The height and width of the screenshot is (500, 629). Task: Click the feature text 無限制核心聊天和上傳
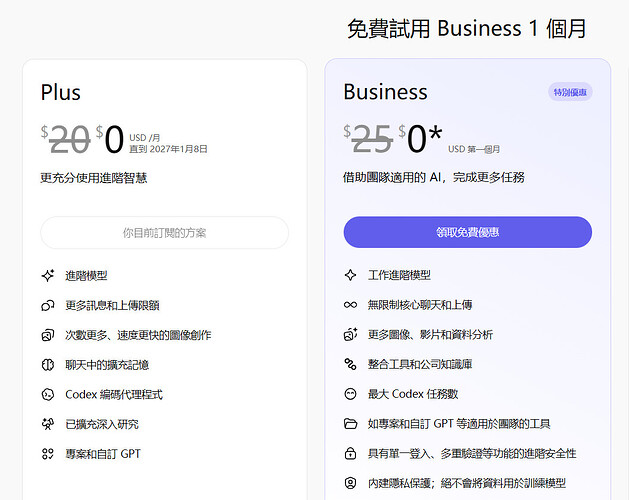pos(420,305)
